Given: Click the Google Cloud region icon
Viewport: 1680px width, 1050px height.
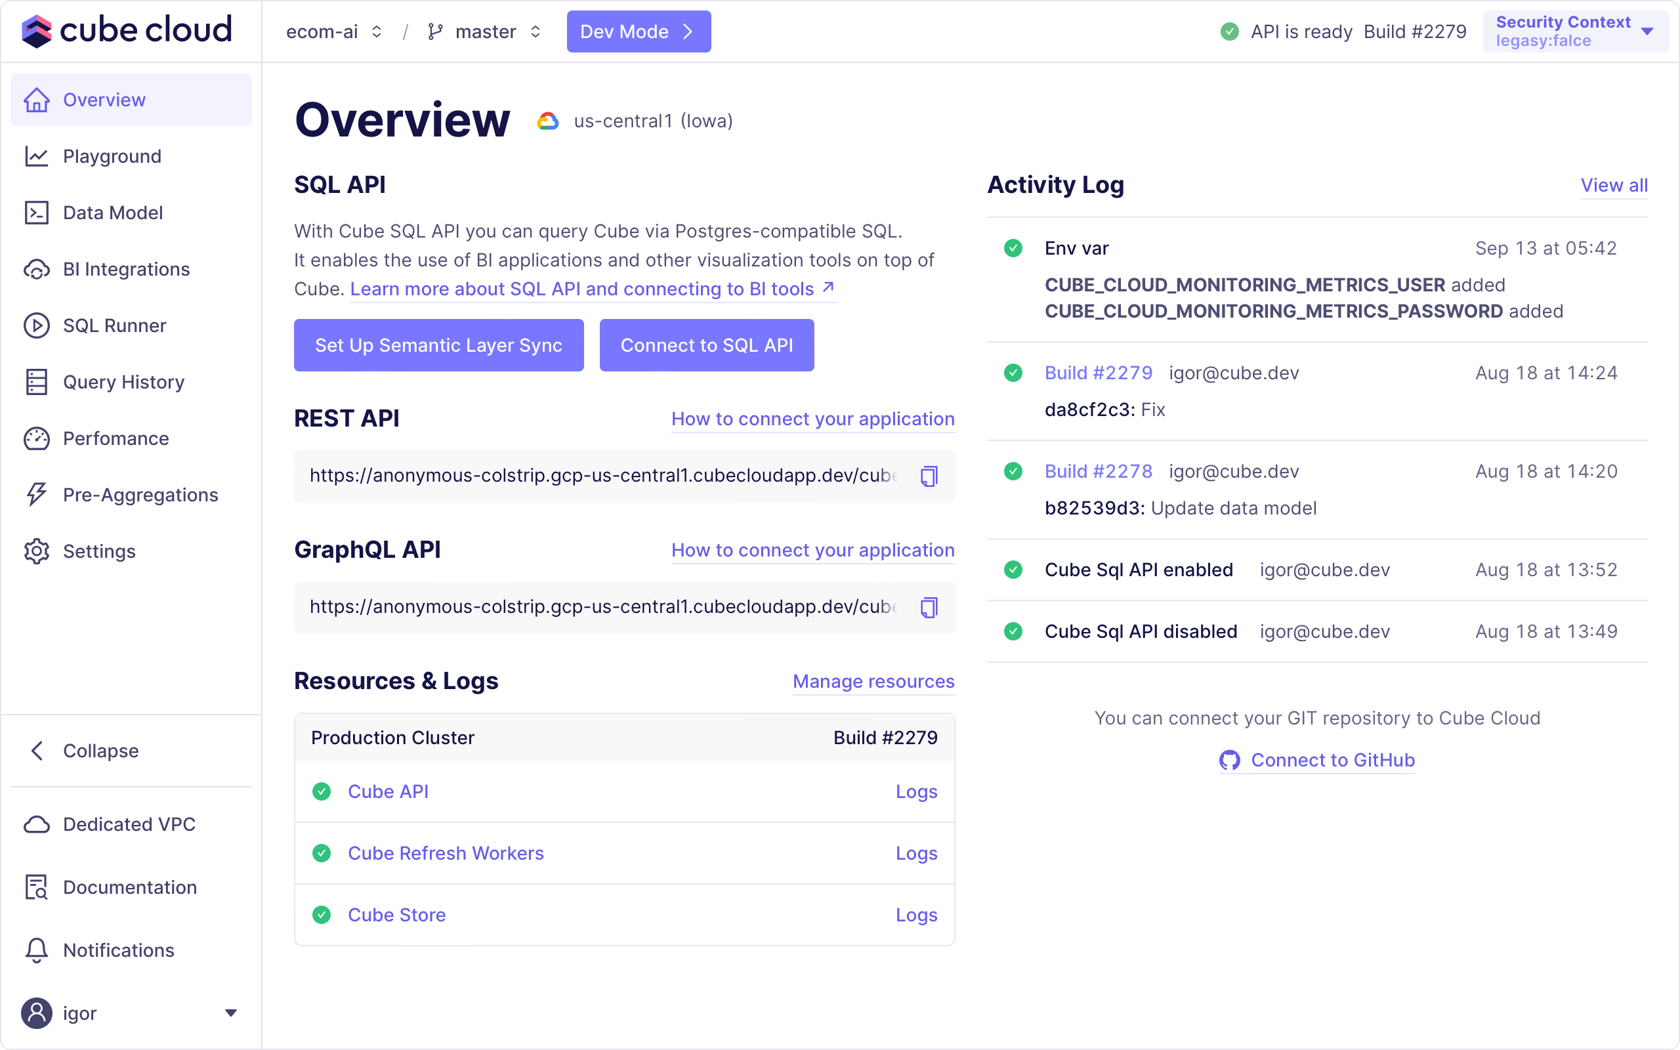Looking at the screenshot, I should pyautogui.click(x=548, y=121).
